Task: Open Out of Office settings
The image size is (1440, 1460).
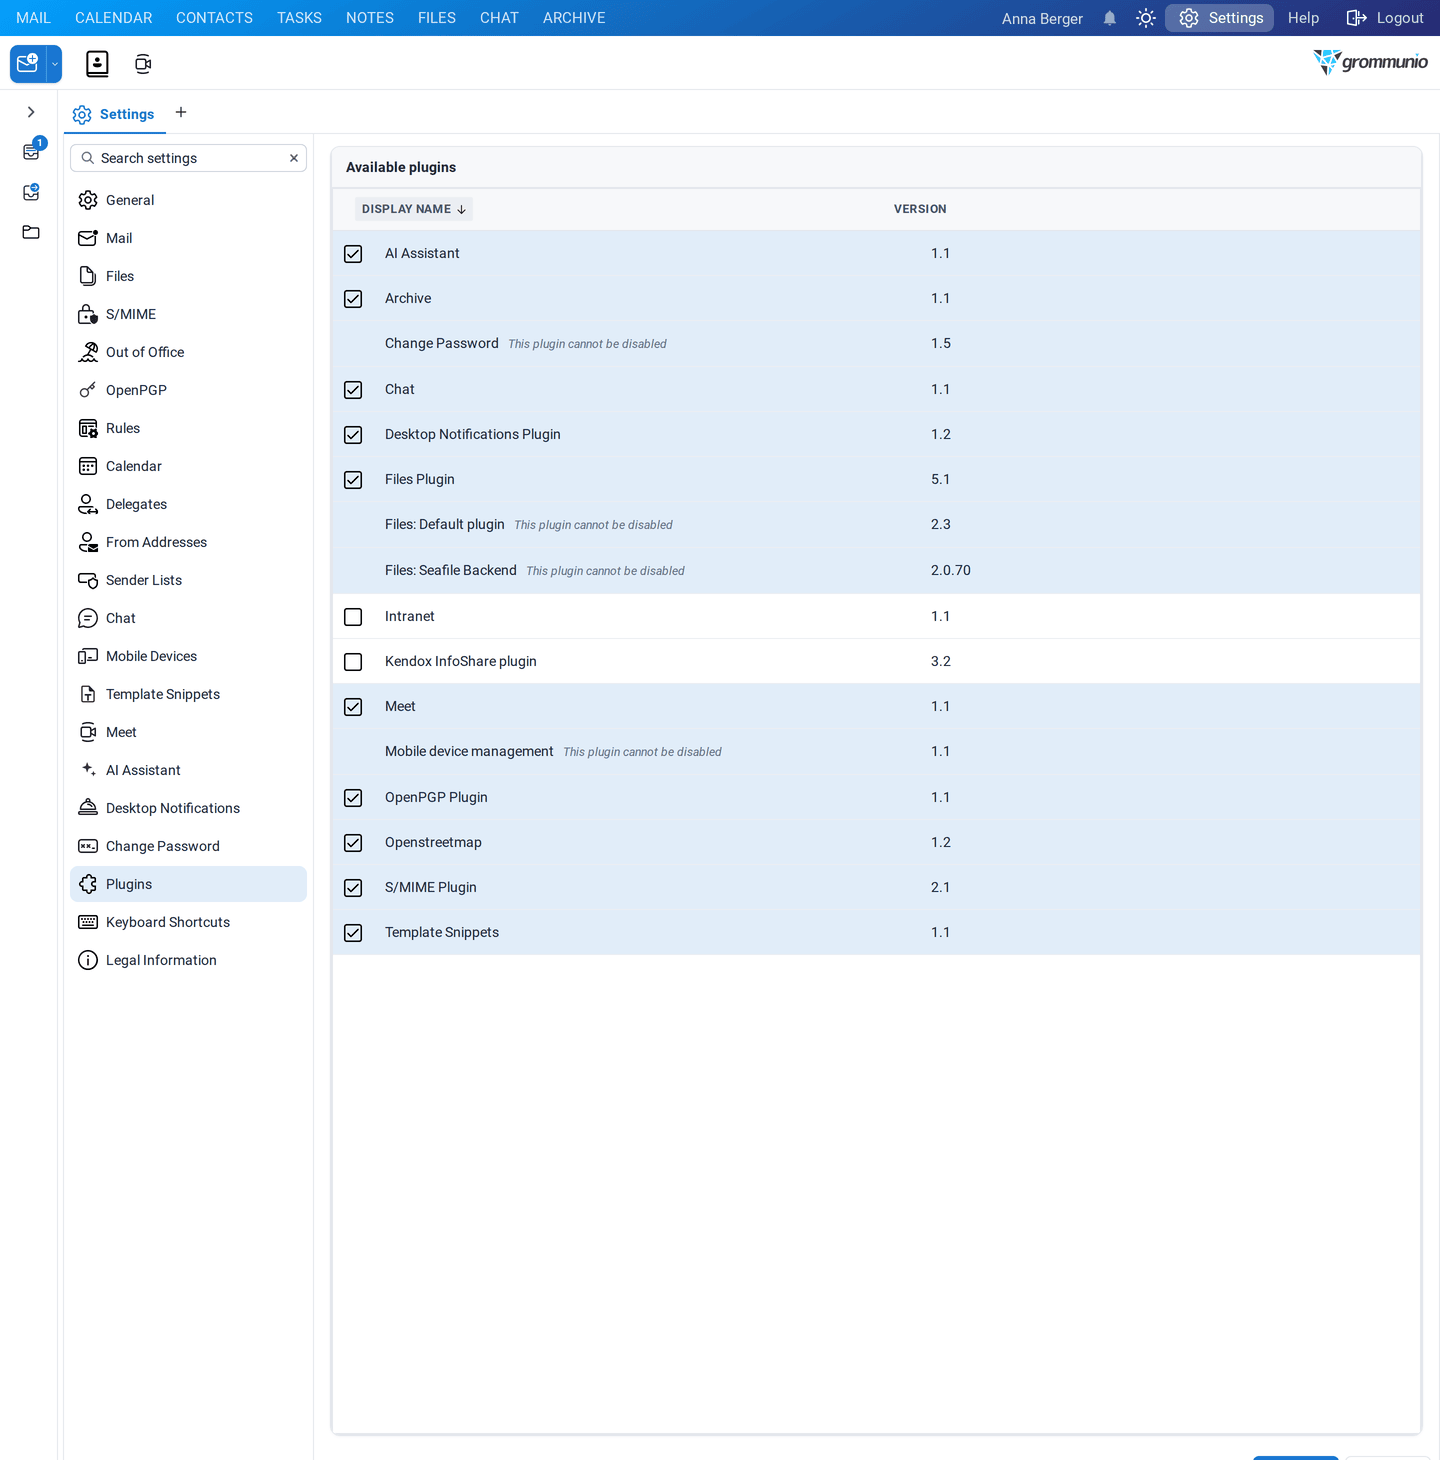Action: pyautogui.click(x=188, y=352)
